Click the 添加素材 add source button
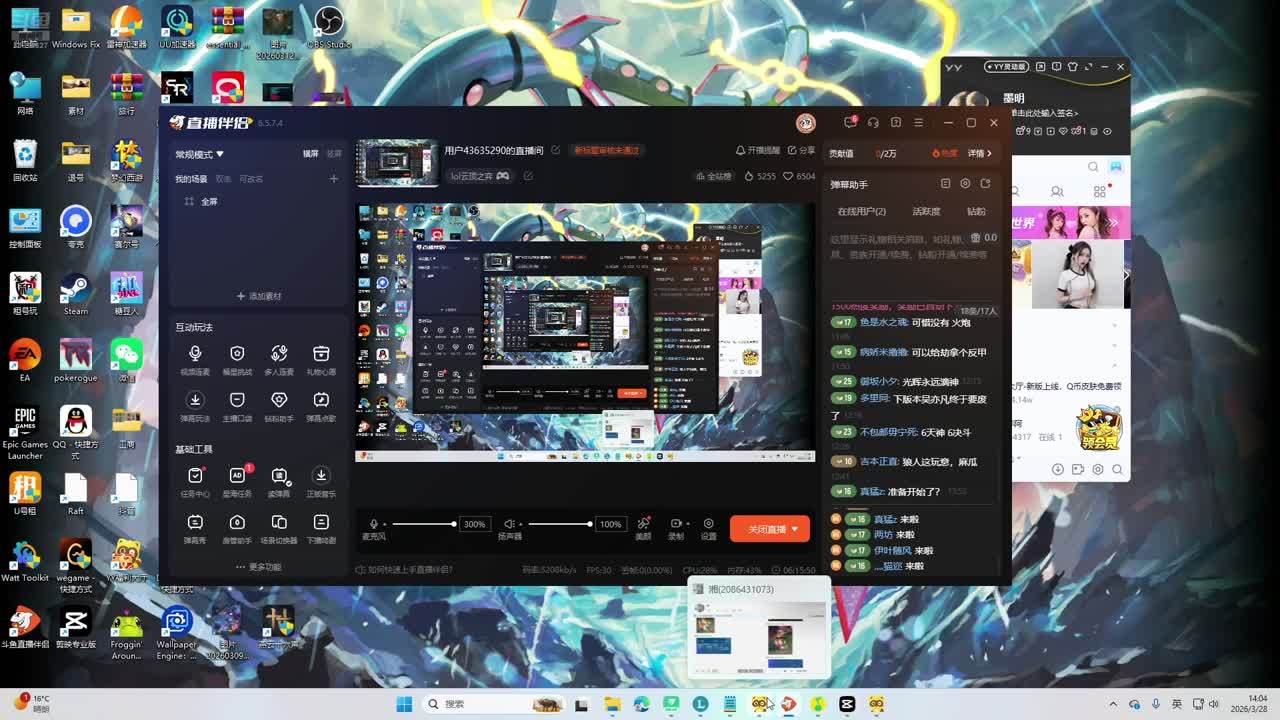Viewport: 1280px width, 720px height. click(259, 296)
